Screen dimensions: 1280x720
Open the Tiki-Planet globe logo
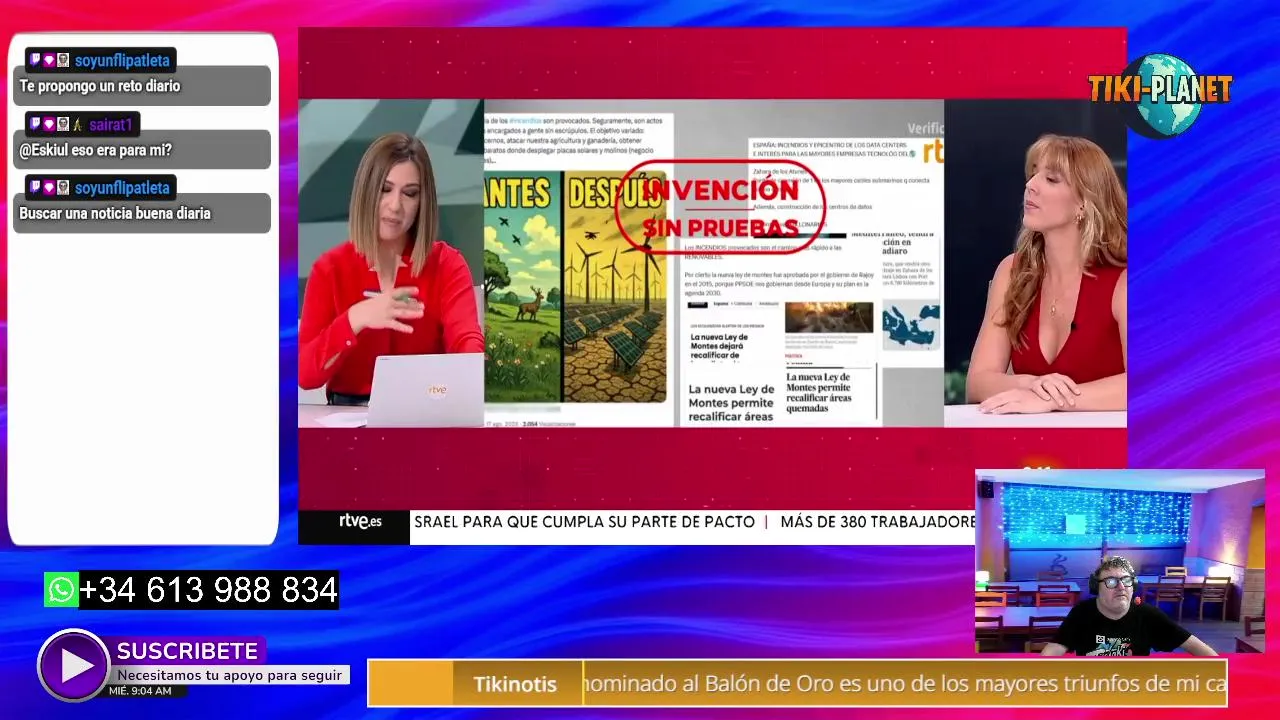tap(1160, 94)
